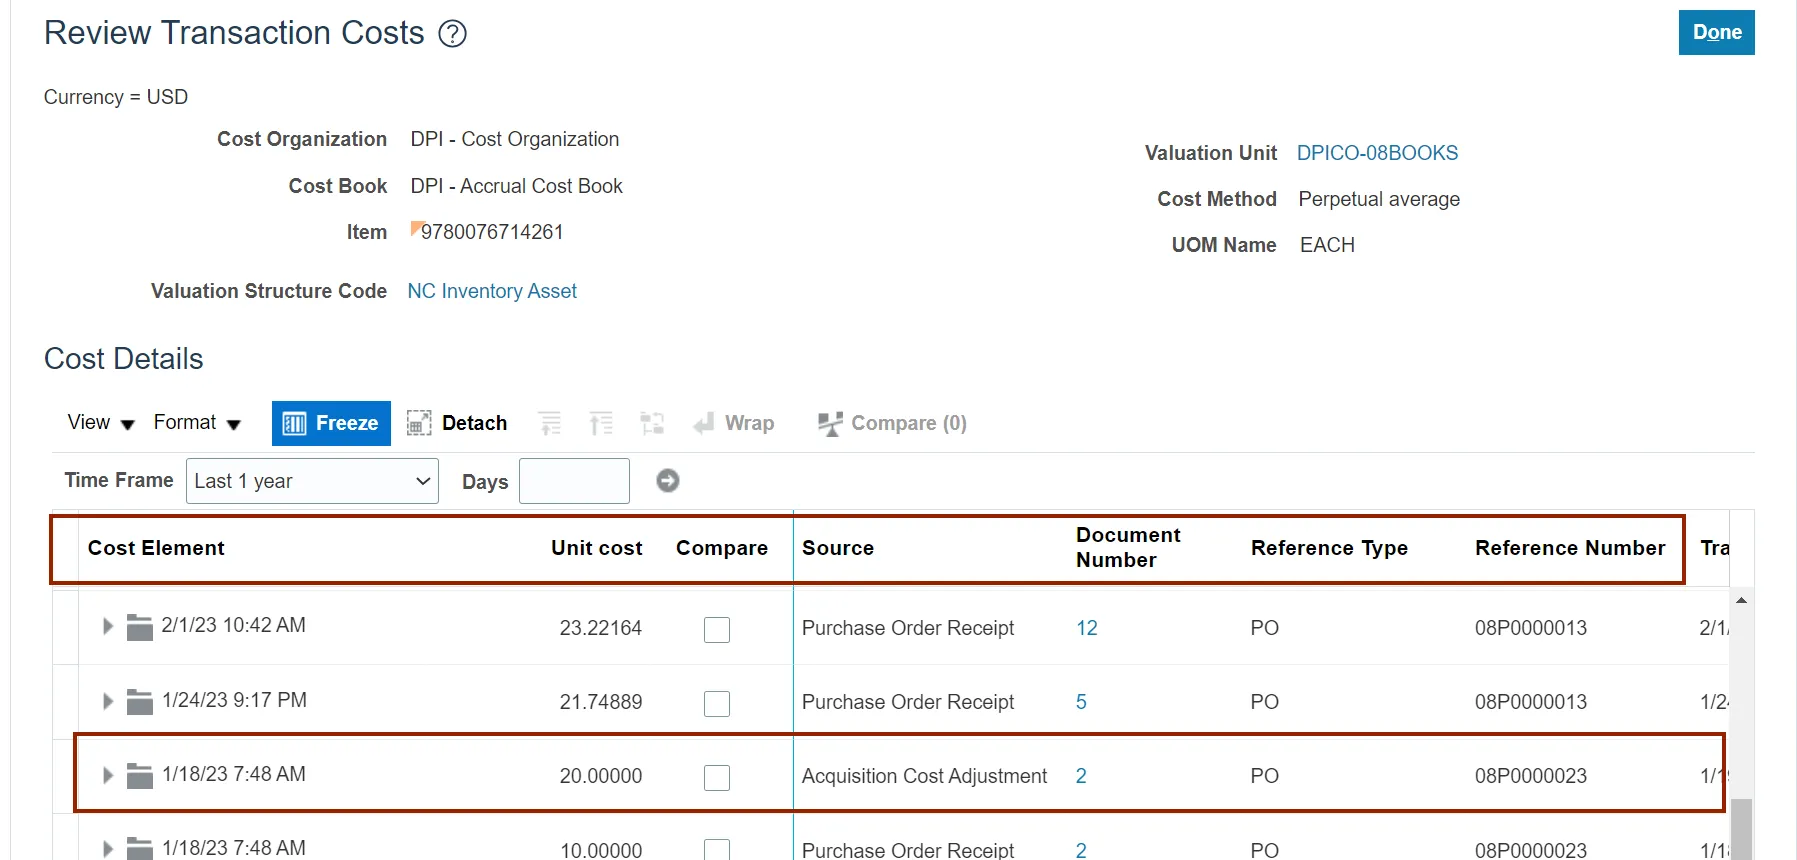Open the Format menu
This screenshot has width=1797, height=860.
[x=197, y=423]
